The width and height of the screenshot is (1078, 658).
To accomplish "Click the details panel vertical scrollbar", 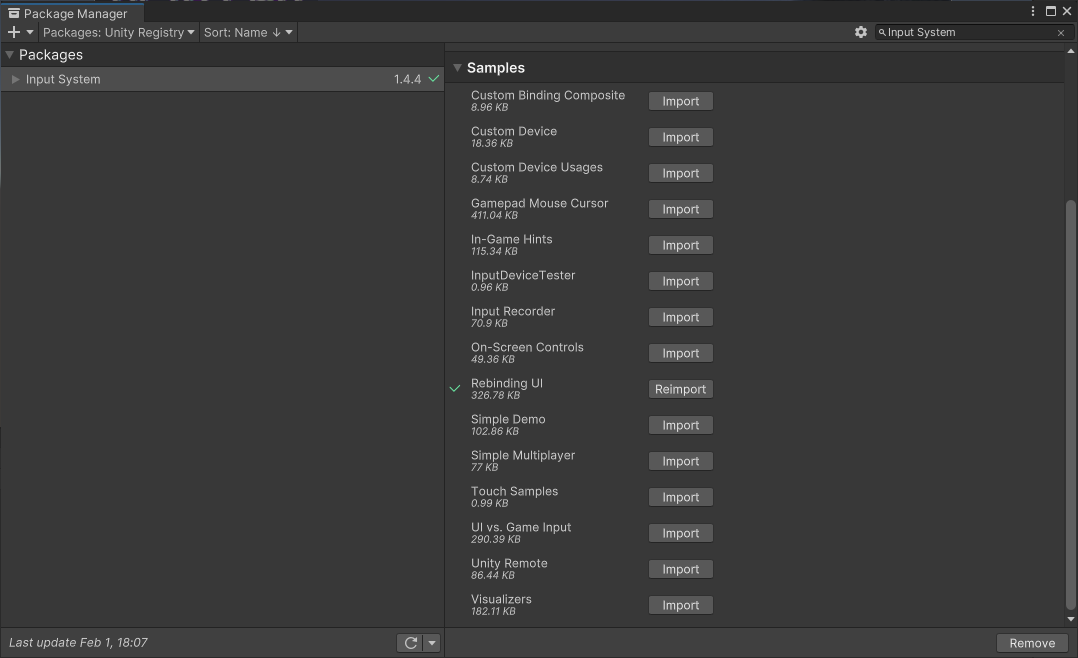I will tap(1070, 404).
